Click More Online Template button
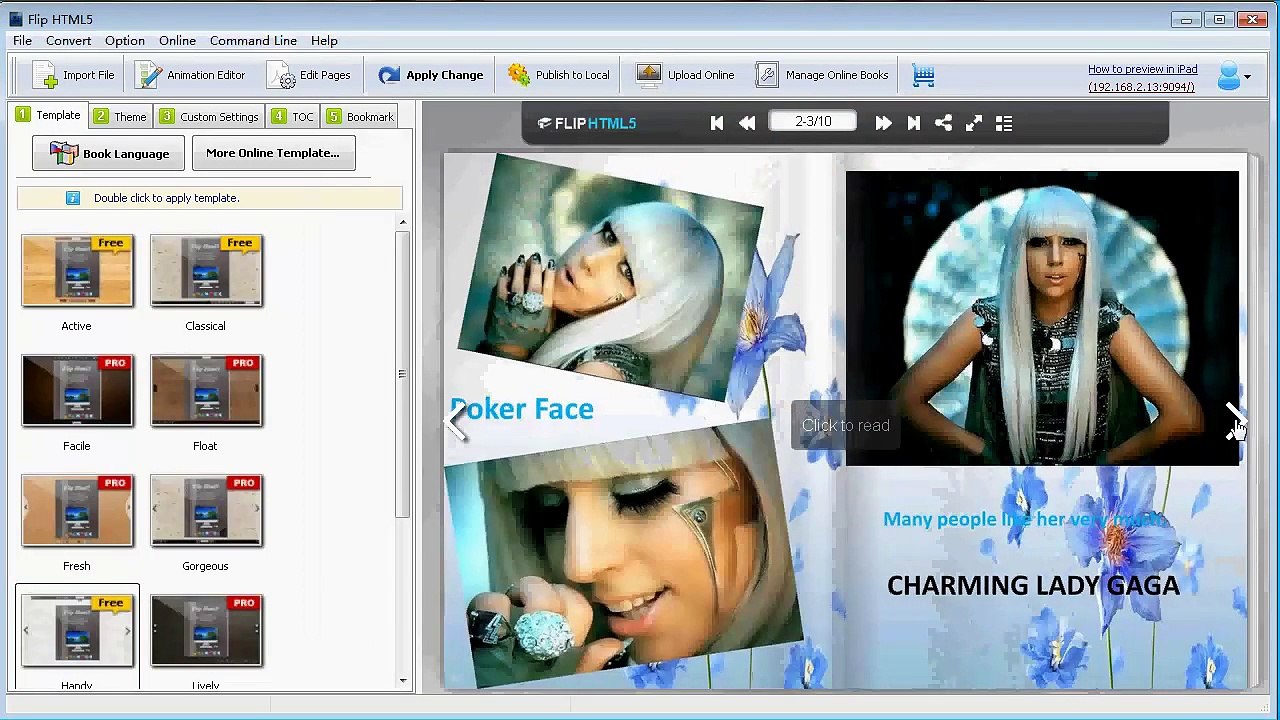 273,153
